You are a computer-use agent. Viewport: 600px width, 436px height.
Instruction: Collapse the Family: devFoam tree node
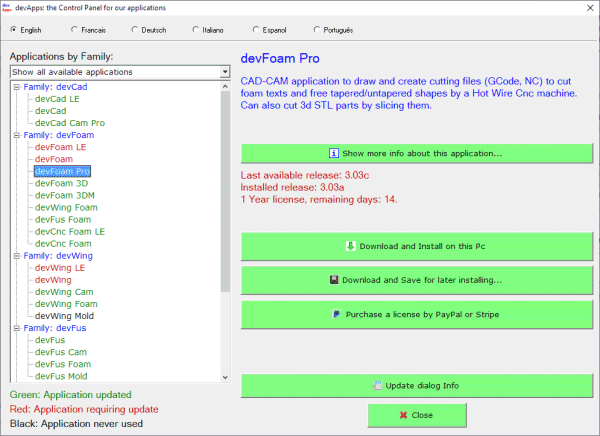16,135
